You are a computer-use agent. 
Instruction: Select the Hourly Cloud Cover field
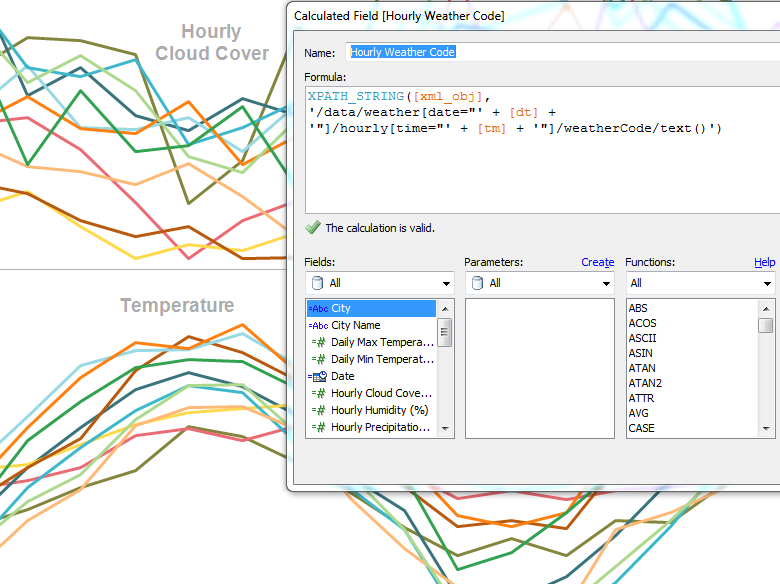[371, 393]
